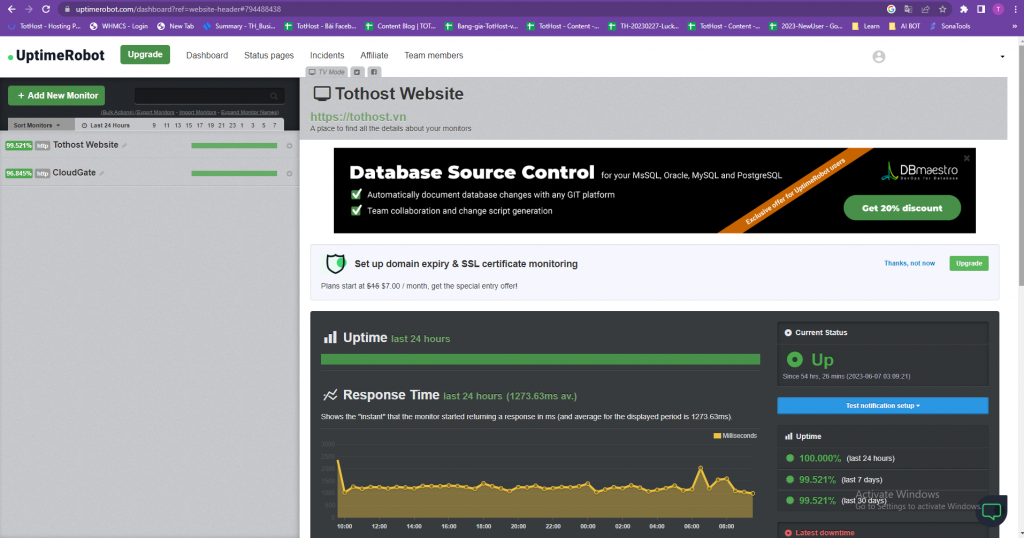Click the user account avatar icon

[x=879, y=57]
